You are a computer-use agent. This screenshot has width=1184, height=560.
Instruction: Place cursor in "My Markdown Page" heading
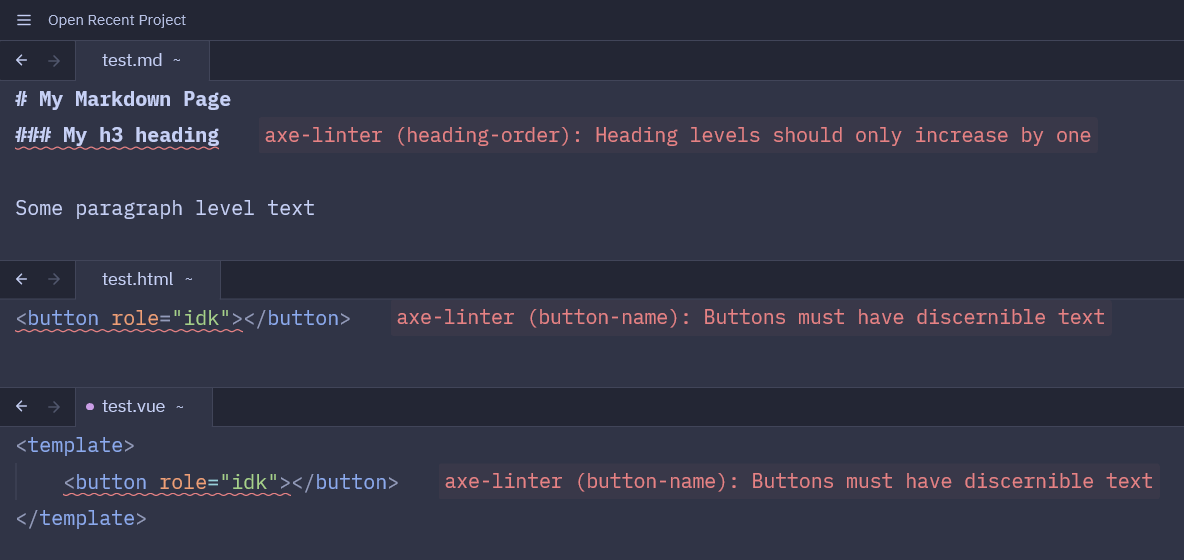tap(134, 99)
